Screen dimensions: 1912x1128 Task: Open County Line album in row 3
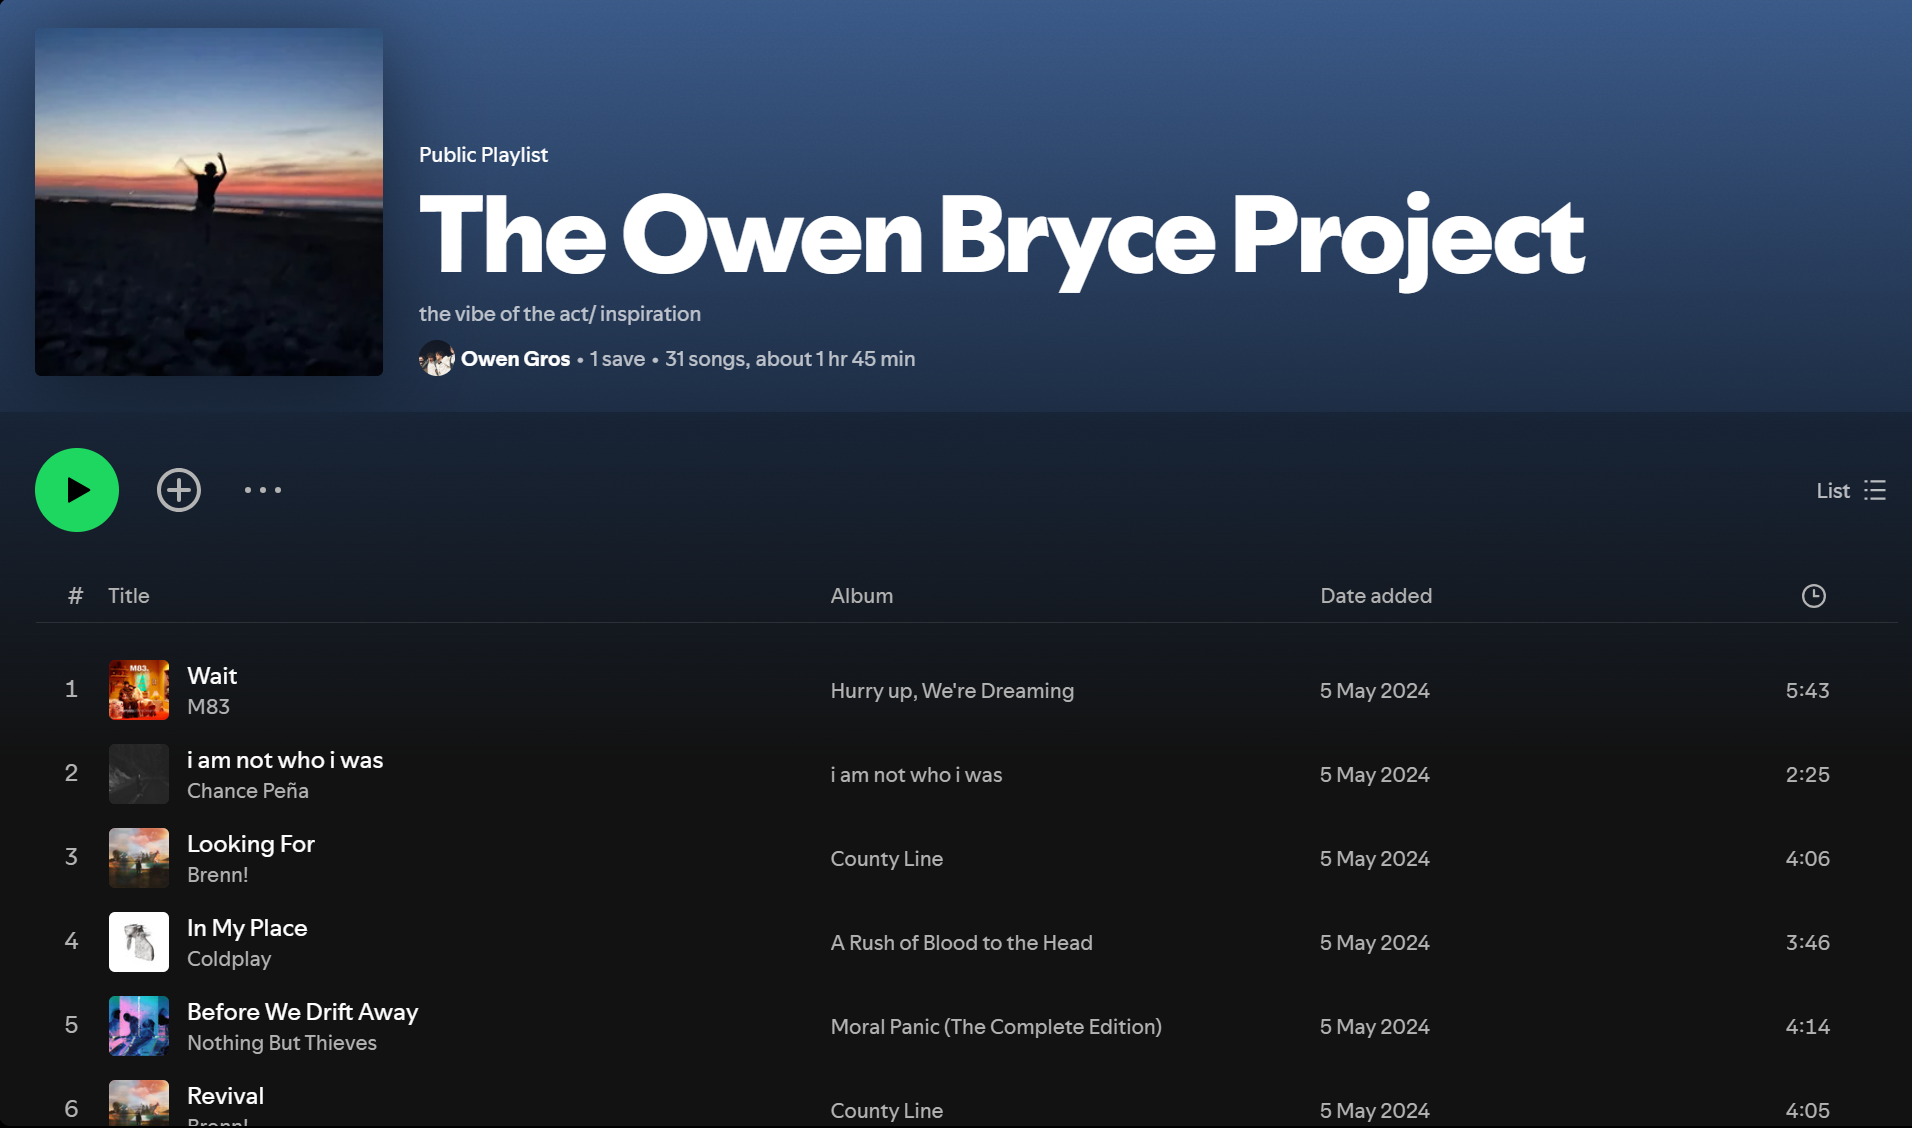tap(887, 859)
